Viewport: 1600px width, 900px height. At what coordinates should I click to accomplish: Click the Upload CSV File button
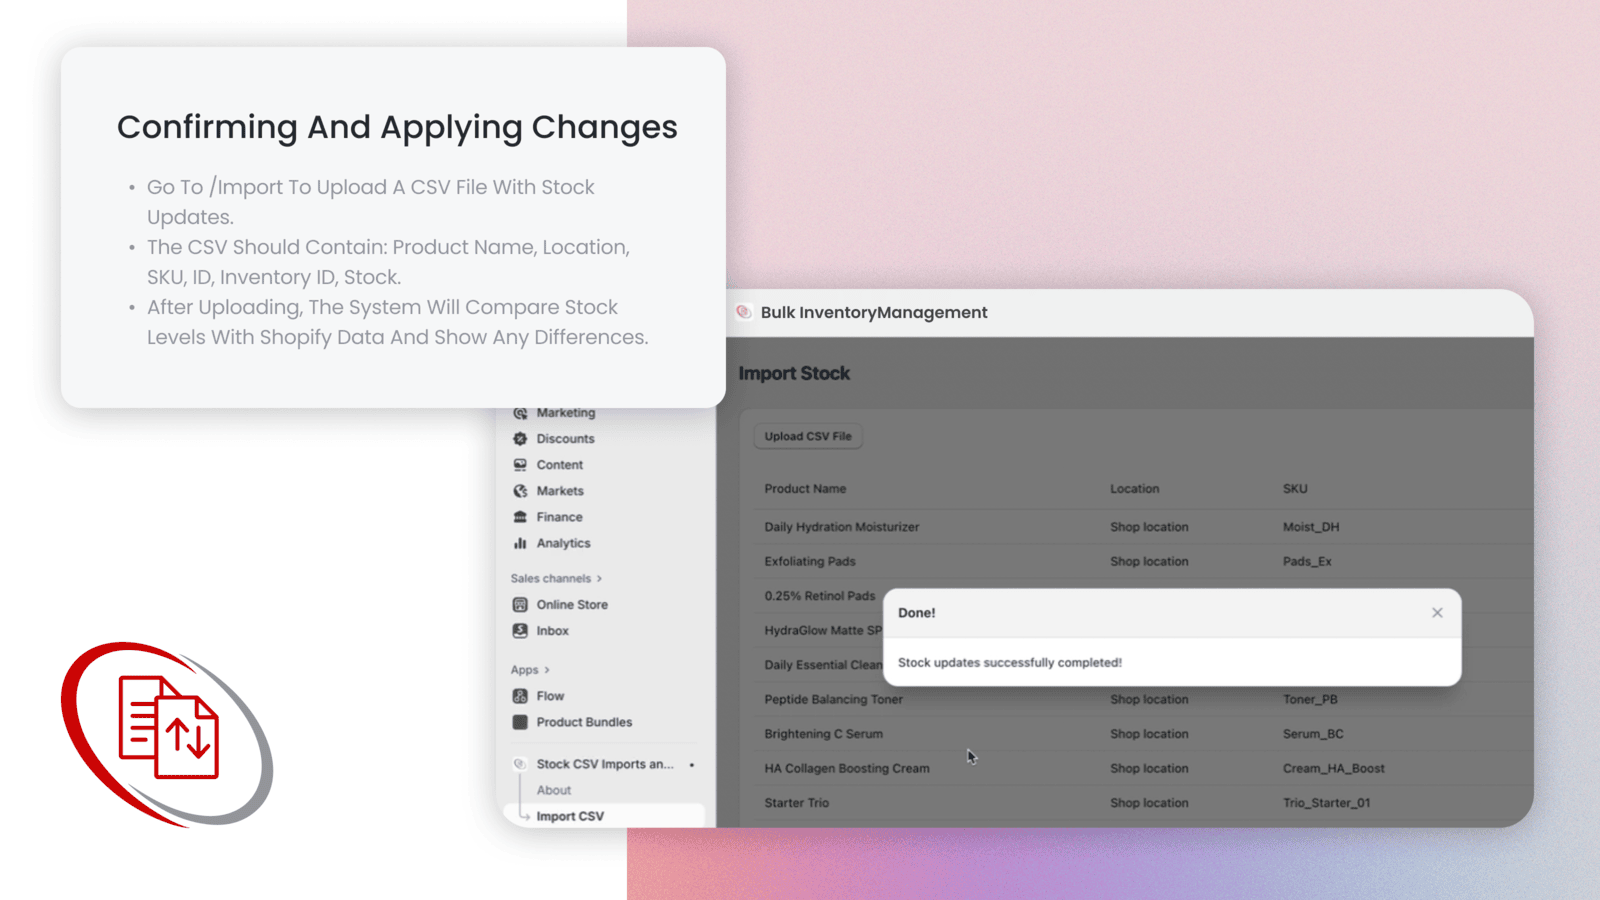point(808,436)
